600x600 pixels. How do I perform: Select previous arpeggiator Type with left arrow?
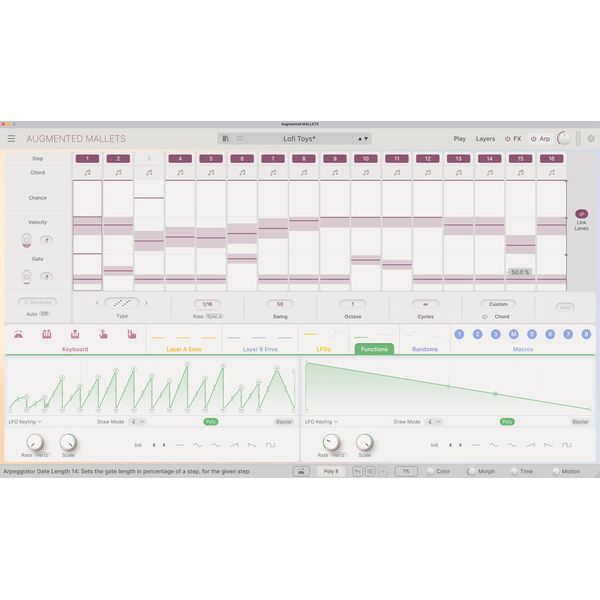97,303
